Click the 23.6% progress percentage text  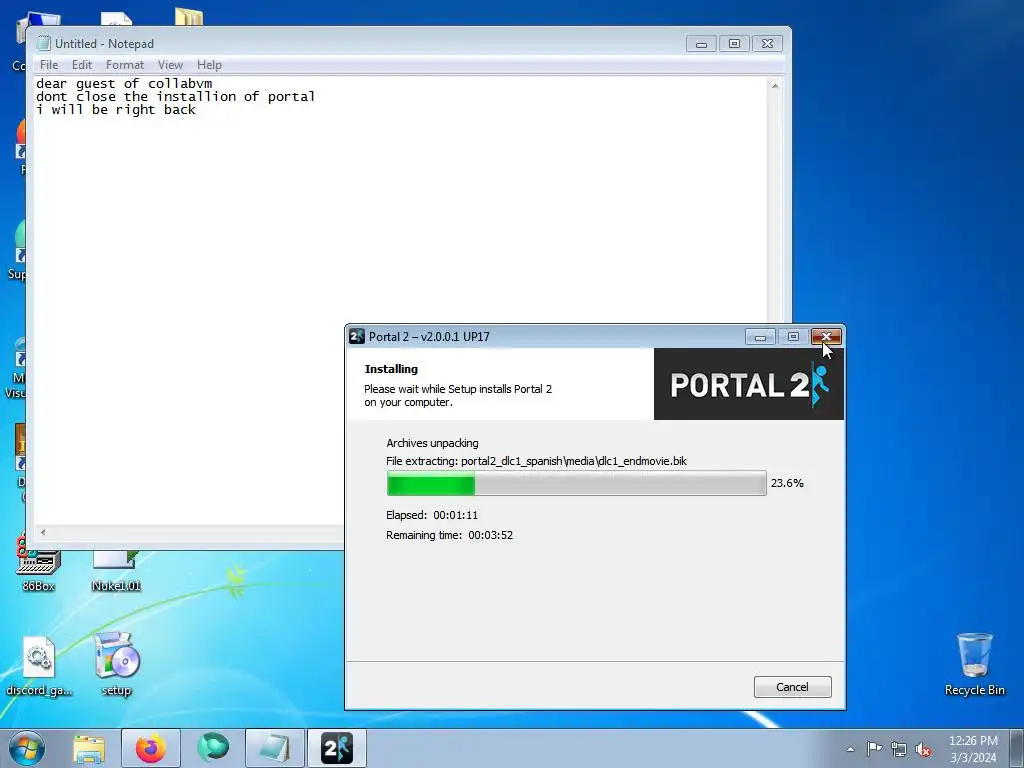coord(787,483)
